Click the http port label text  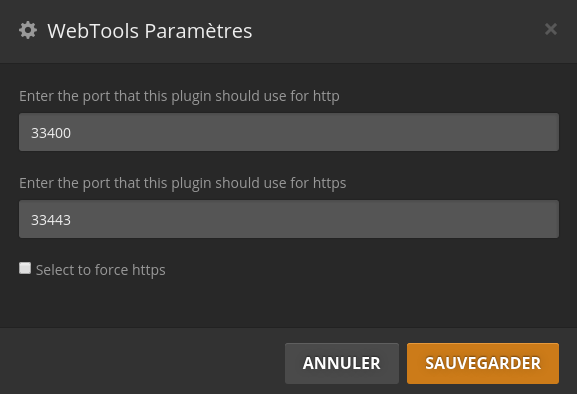tap(179, 96)
